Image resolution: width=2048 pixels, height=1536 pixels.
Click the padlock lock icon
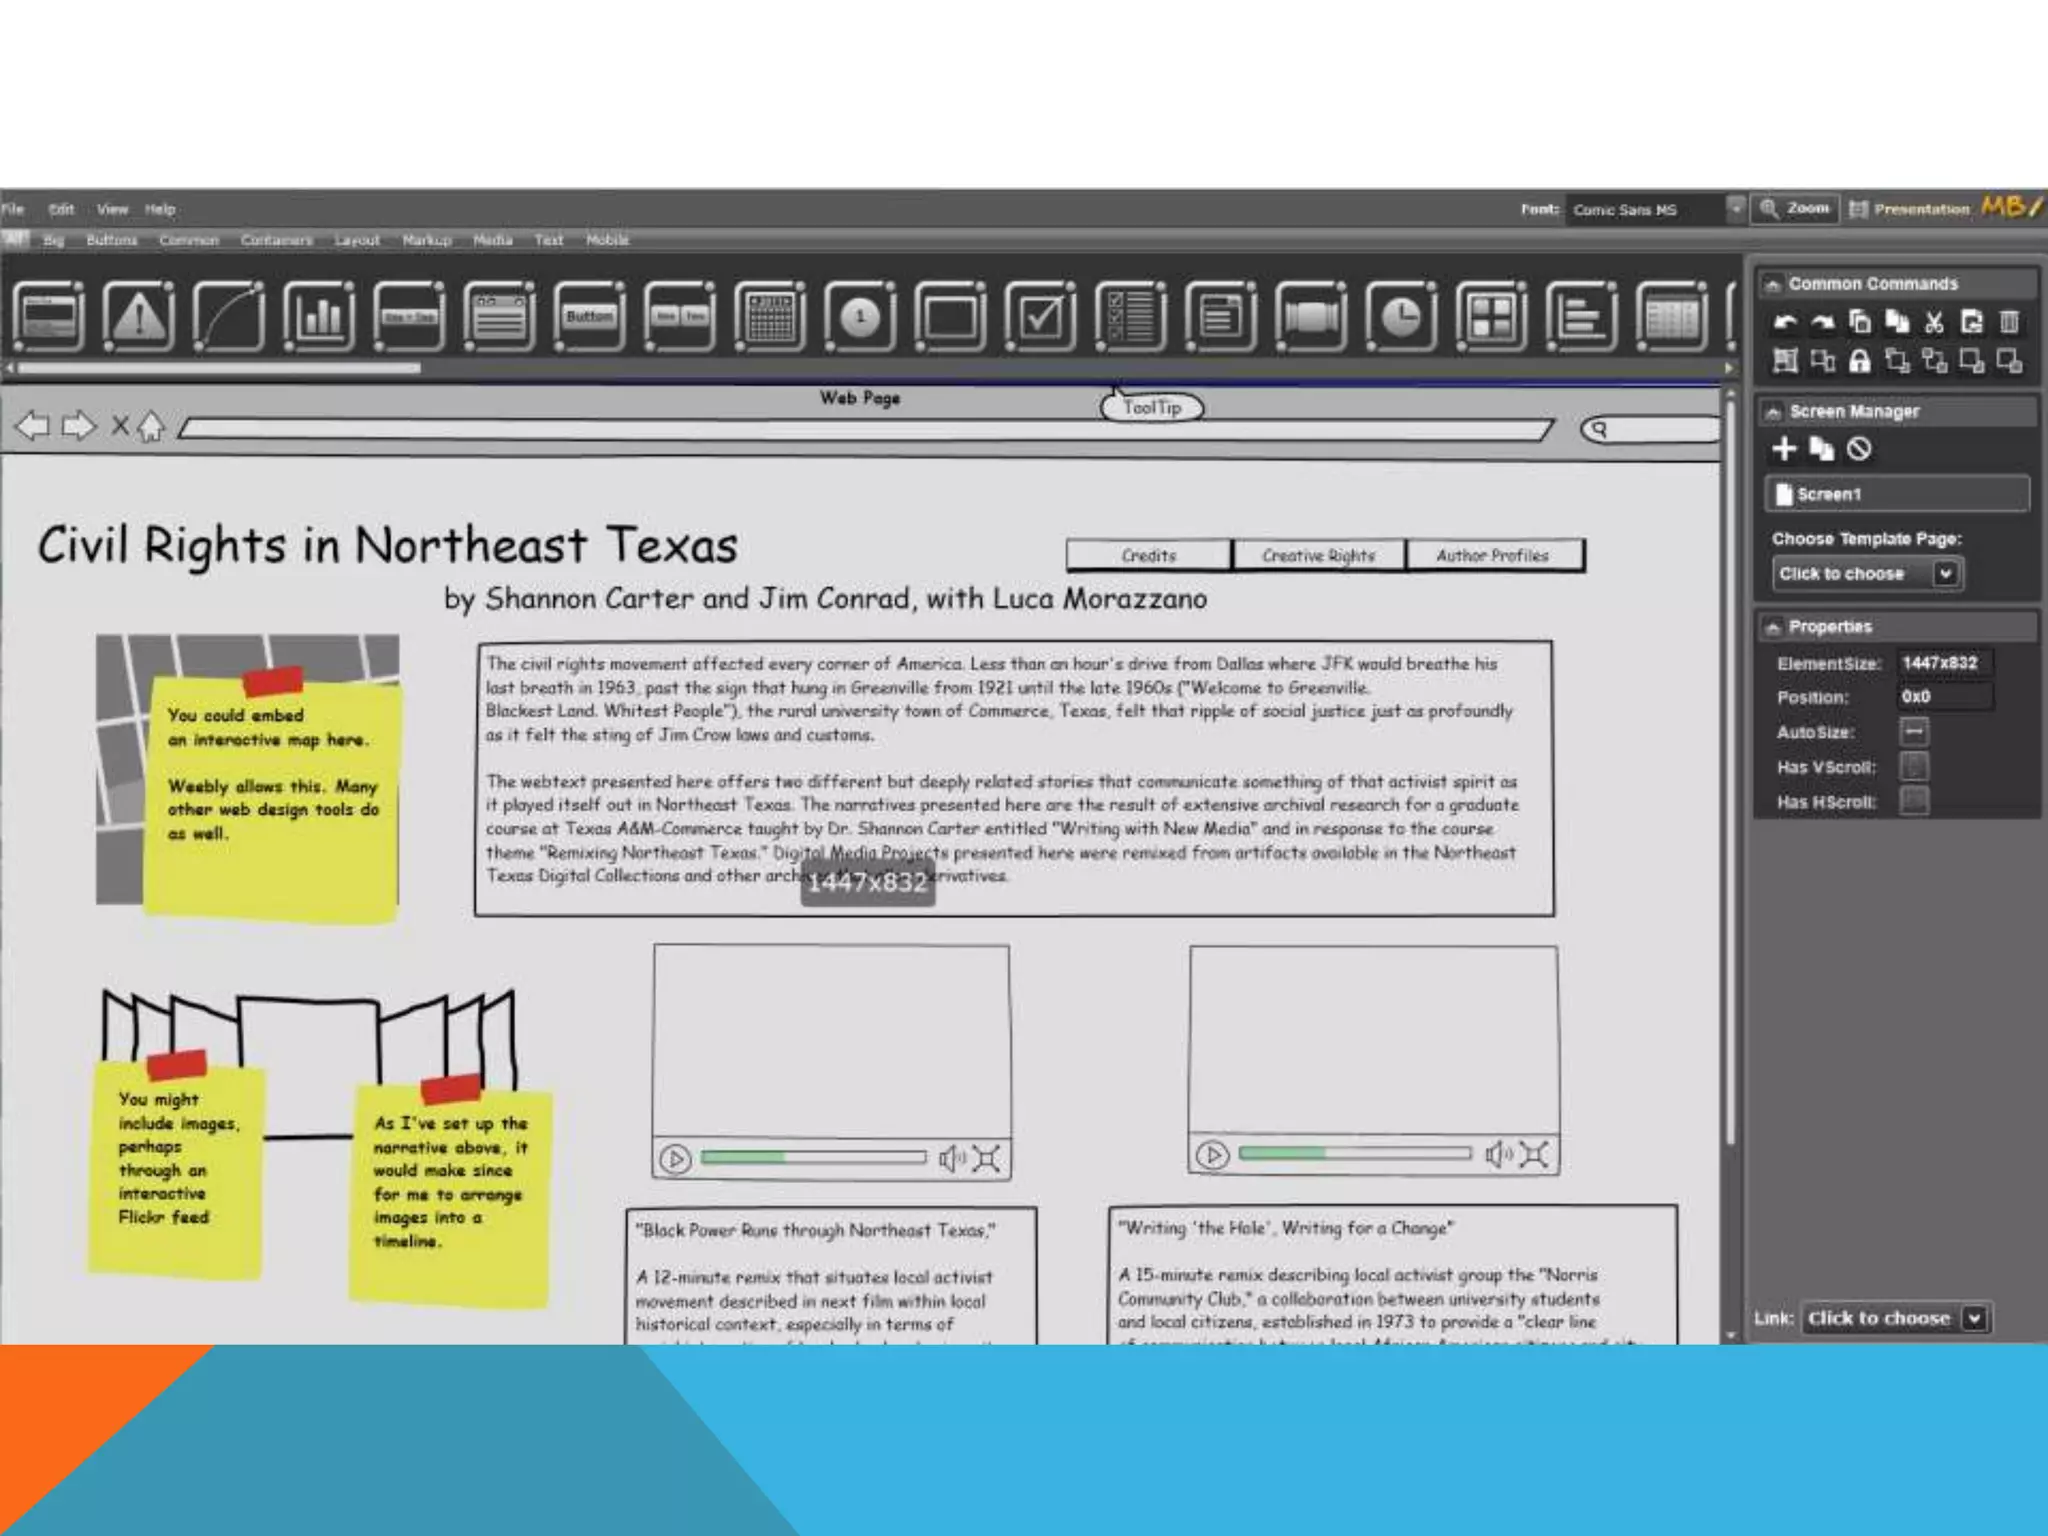pos(1859,361)
